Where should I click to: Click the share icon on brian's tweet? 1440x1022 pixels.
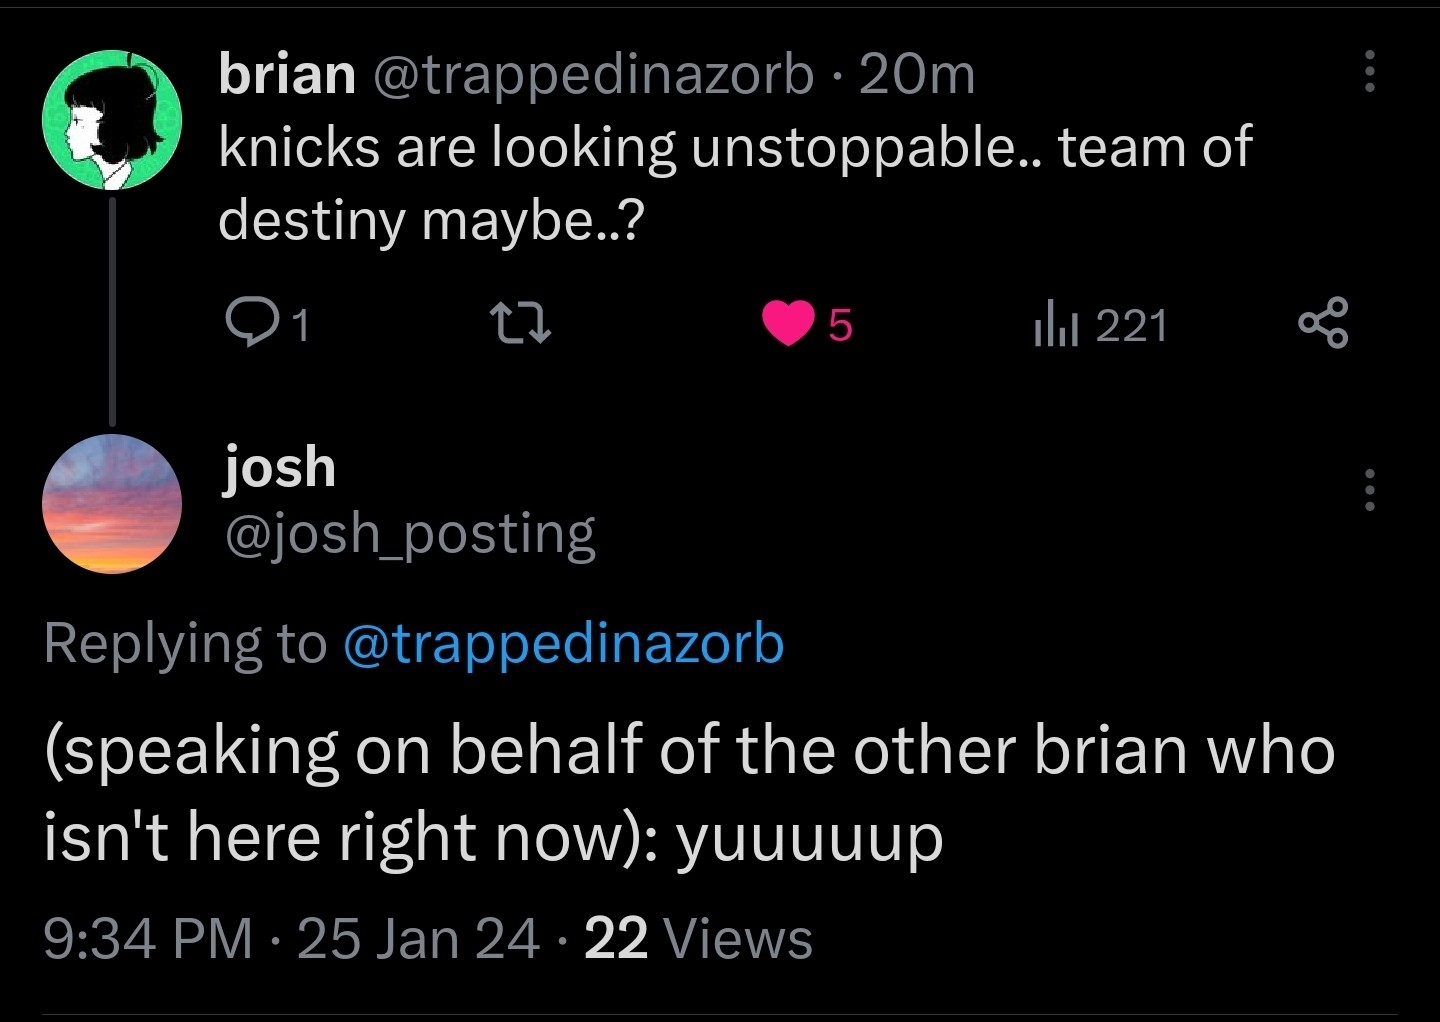pyautogui.click(x=1323, y=324)
